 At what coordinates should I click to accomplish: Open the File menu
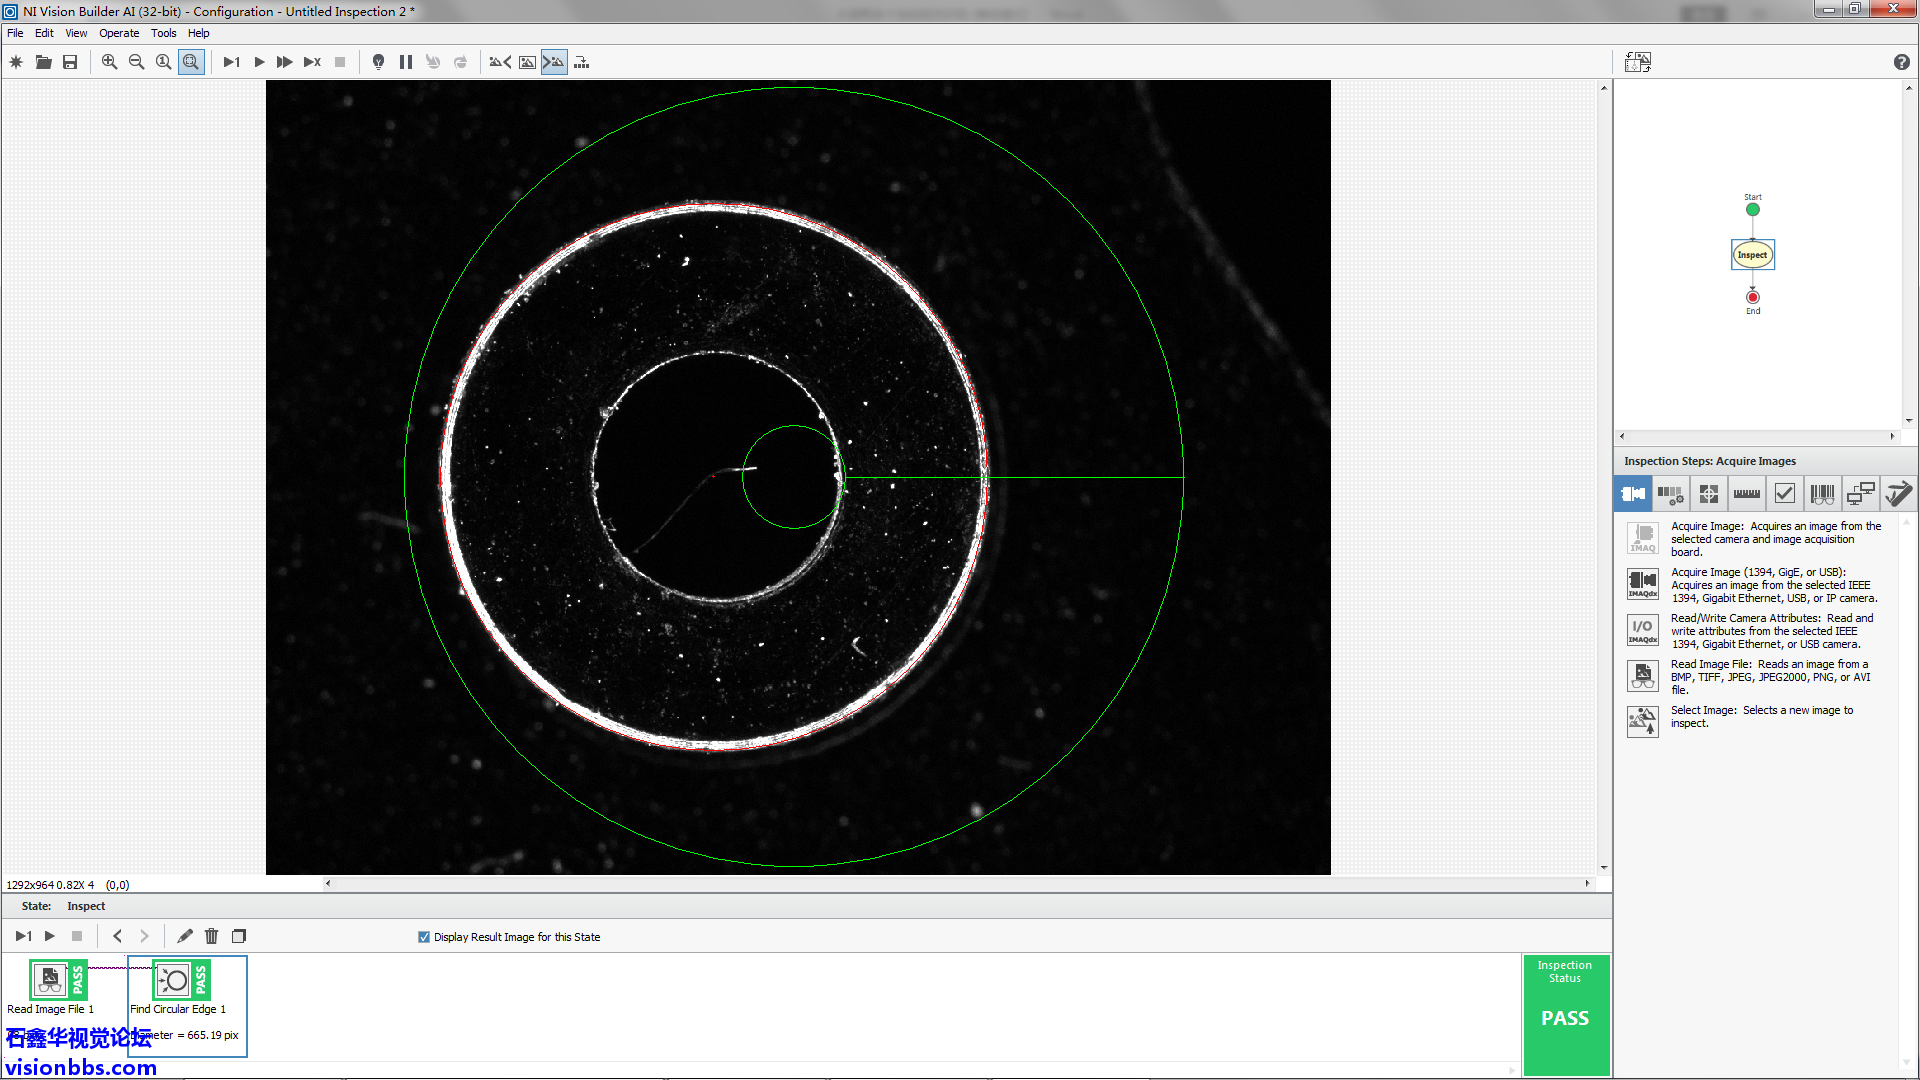tap(15, 33)
